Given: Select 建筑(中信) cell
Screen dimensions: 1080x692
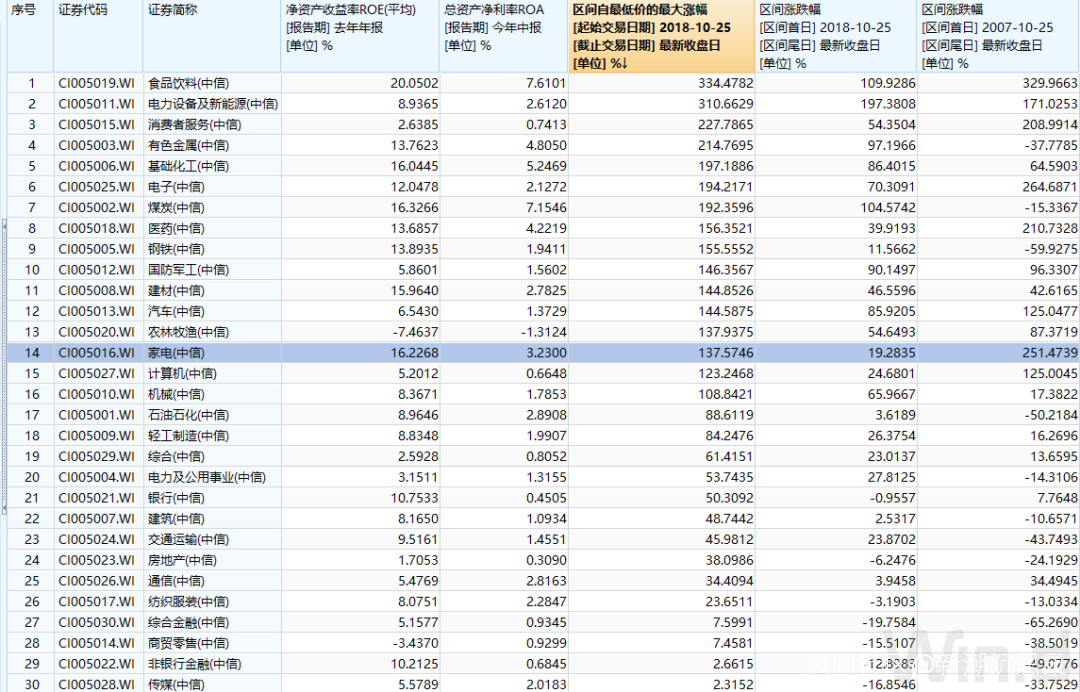Looking at the screenshot, I should tap(176, 518).
